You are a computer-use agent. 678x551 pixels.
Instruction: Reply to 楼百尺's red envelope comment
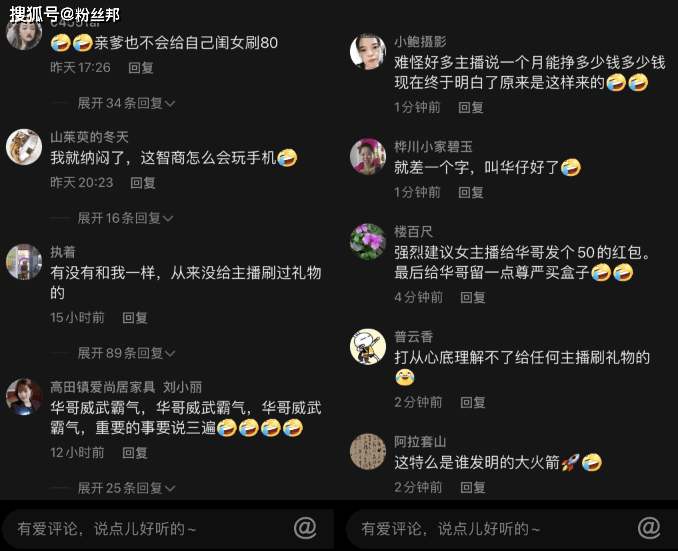473,298
